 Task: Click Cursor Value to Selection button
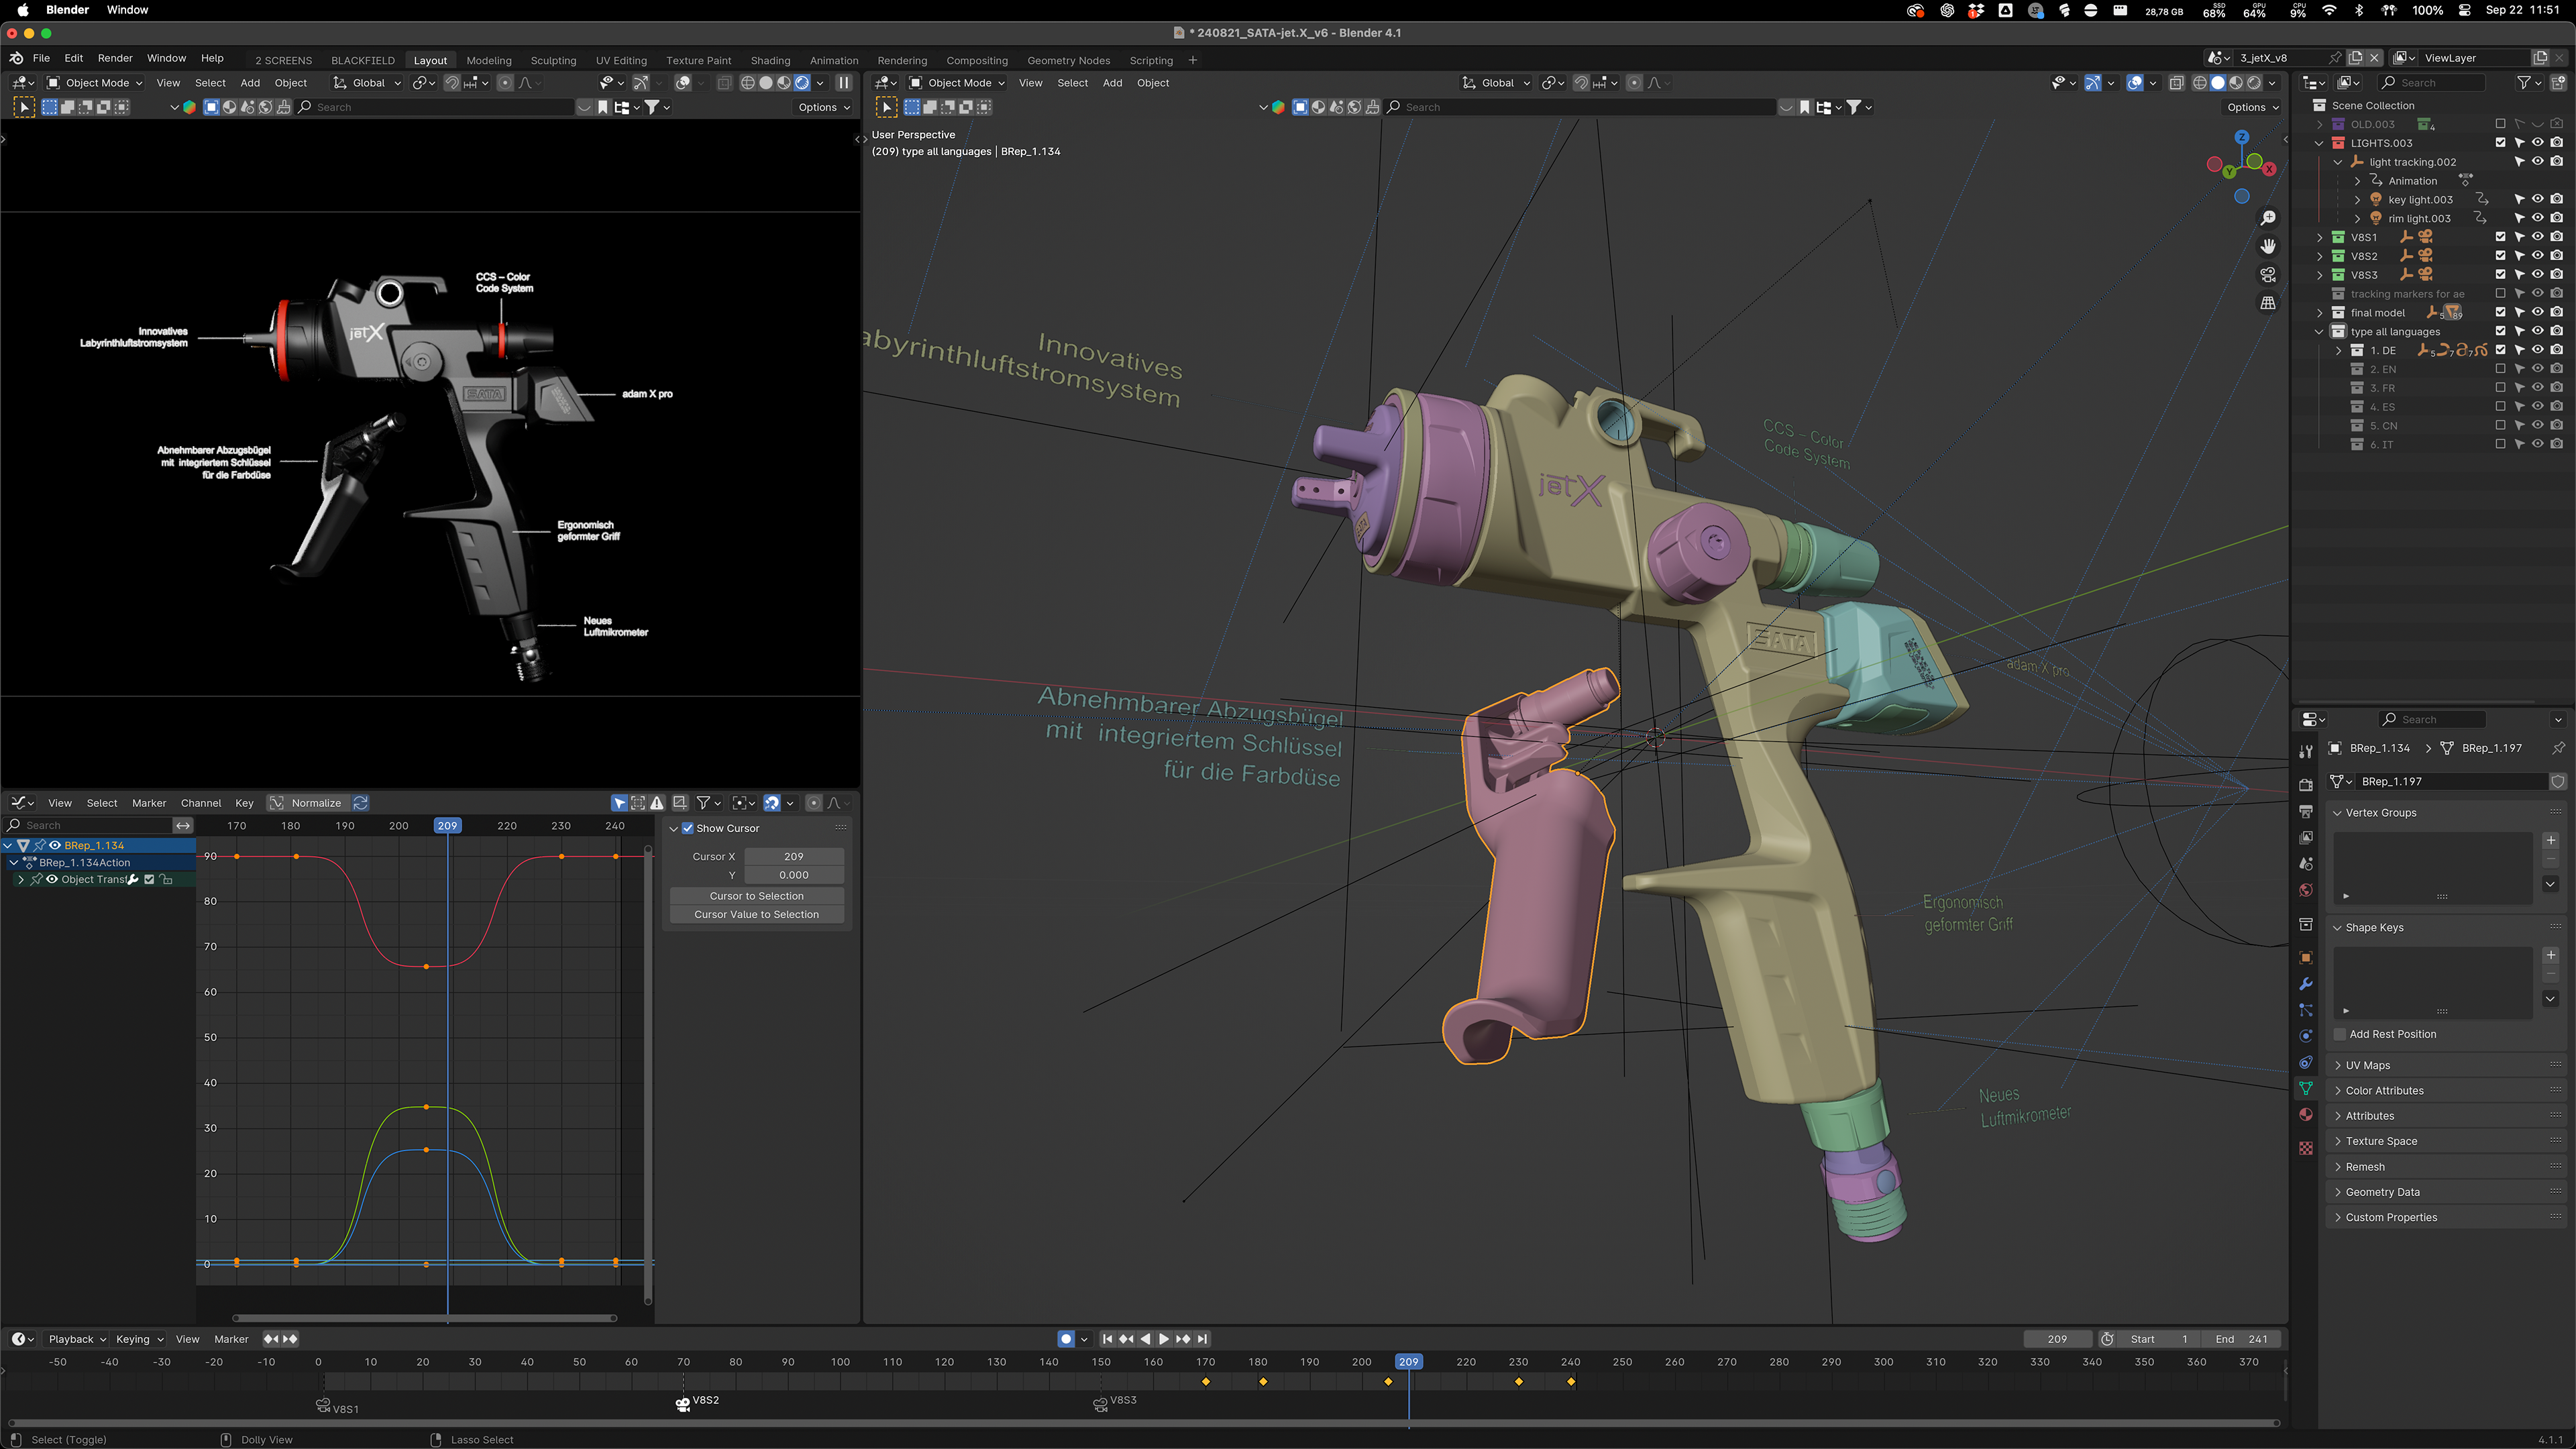coord(756,914)
